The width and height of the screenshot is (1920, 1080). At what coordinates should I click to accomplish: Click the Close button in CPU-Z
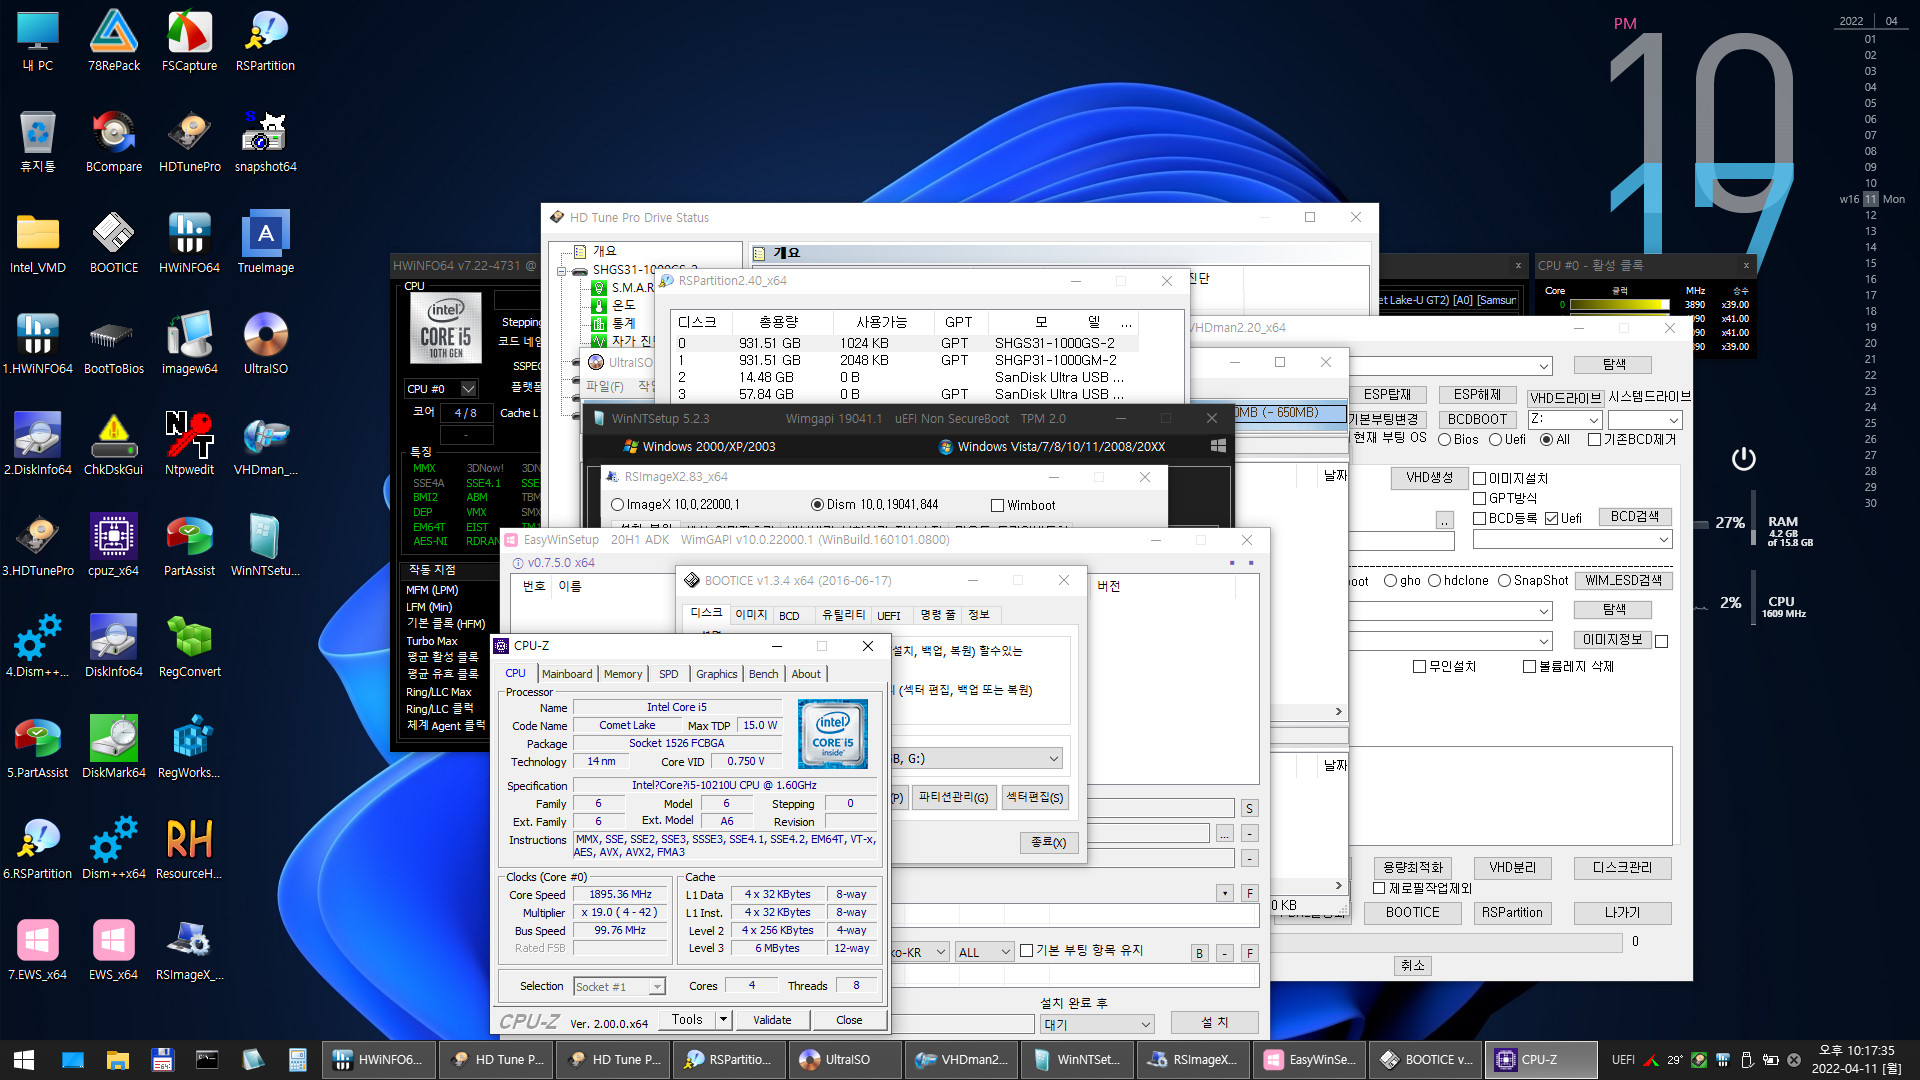[x=849, y=1020]
